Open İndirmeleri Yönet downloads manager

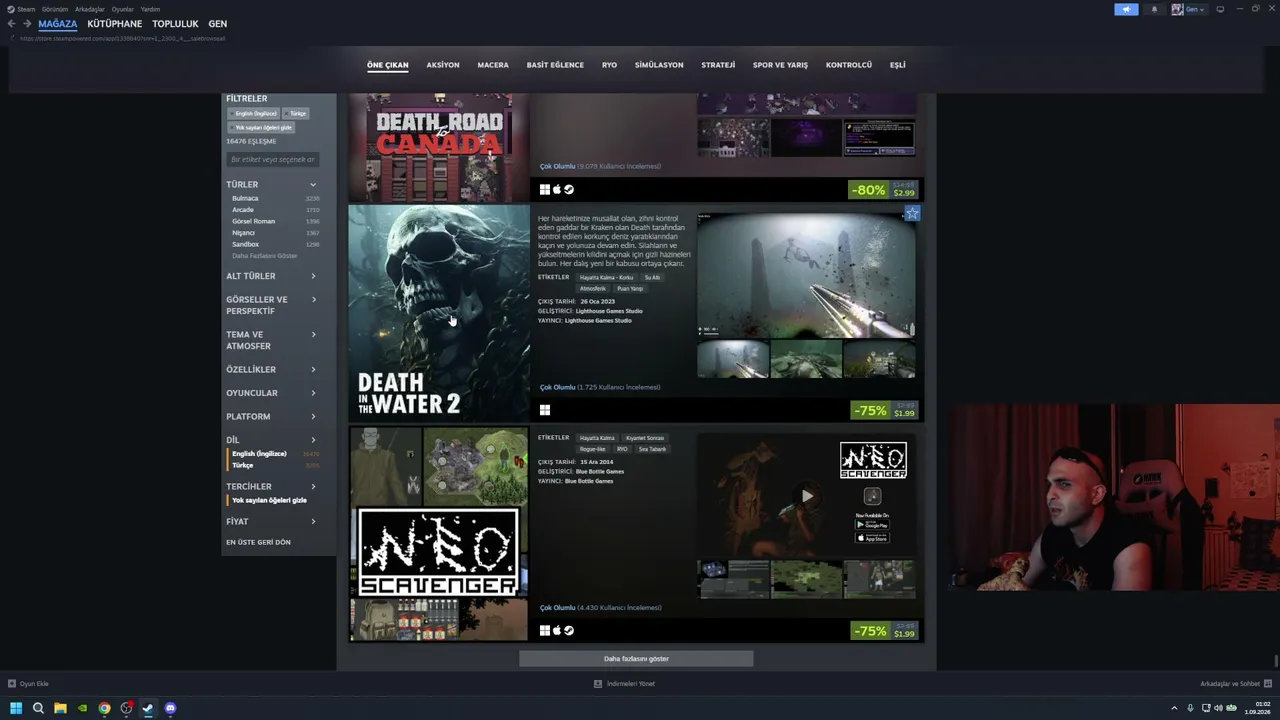click(631, 684)
